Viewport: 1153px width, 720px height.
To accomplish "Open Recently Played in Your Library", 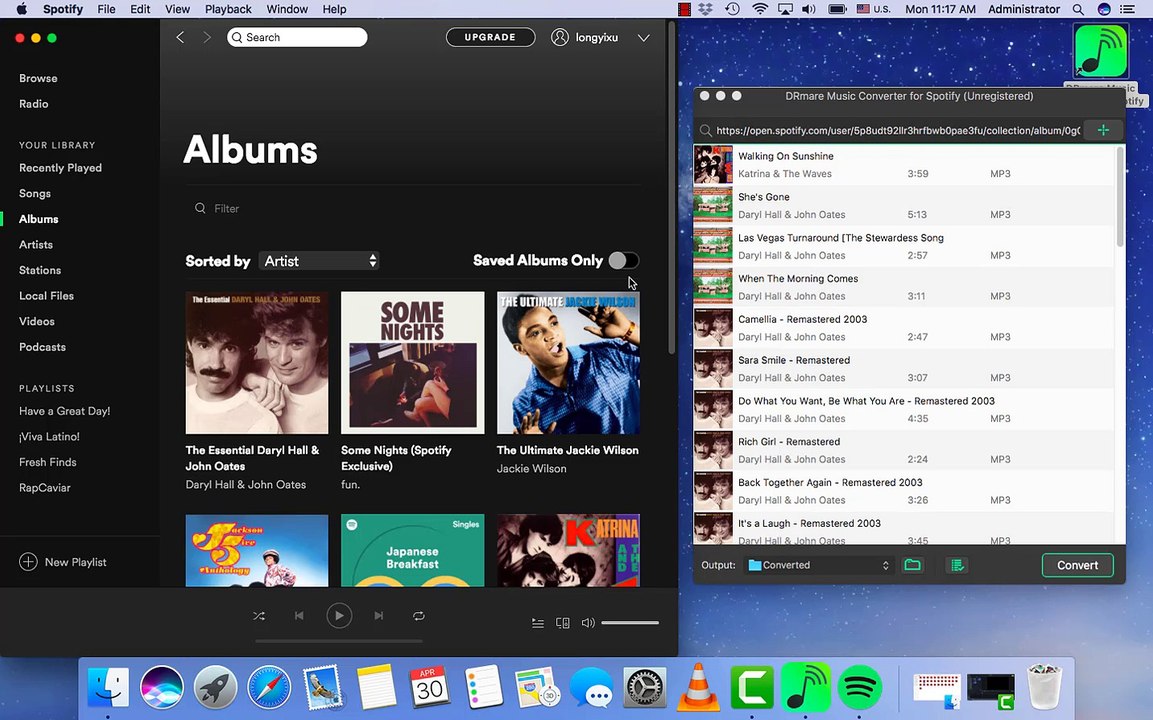I will pos(60,168).
